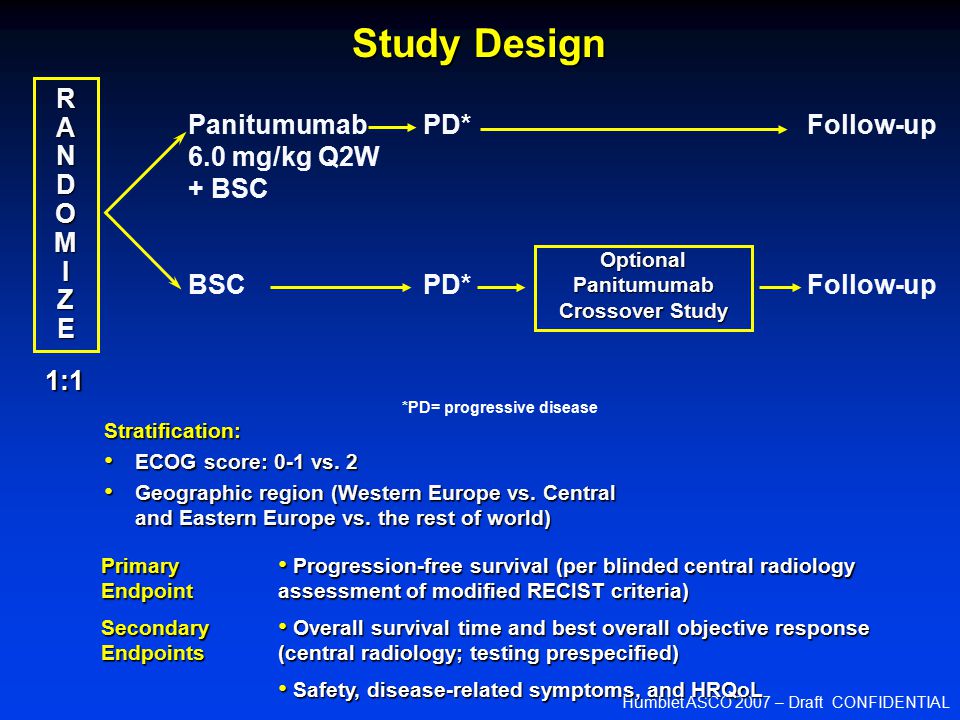The image size is (960, 720).
Task: Click the 'Secondary Endpoints' label
Action: click(155, 640)
